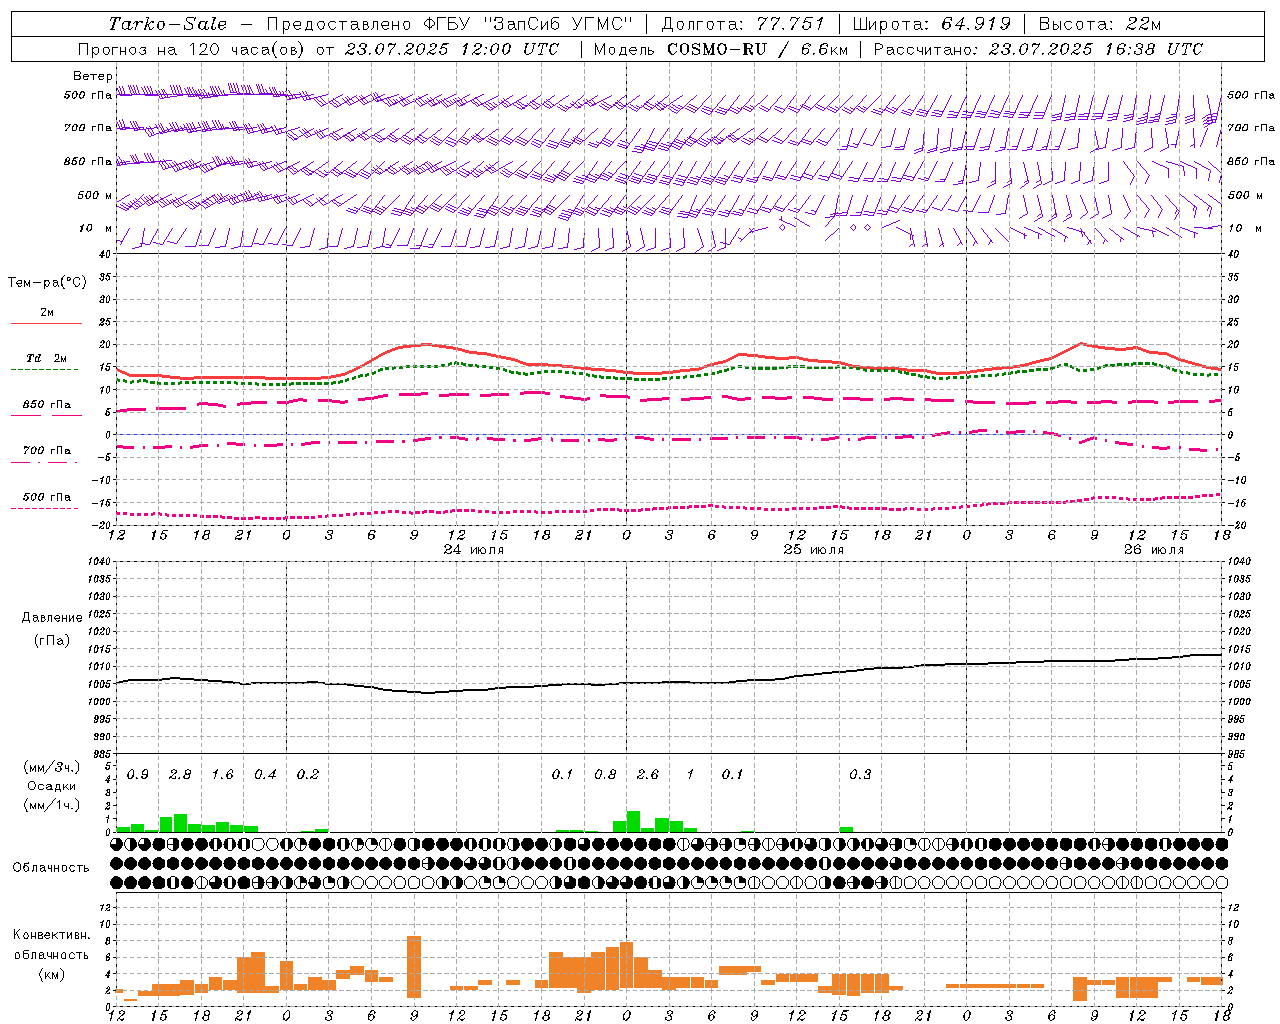
Task: Click the 'Высота: 22м' elevation text
Action: 1099,24
